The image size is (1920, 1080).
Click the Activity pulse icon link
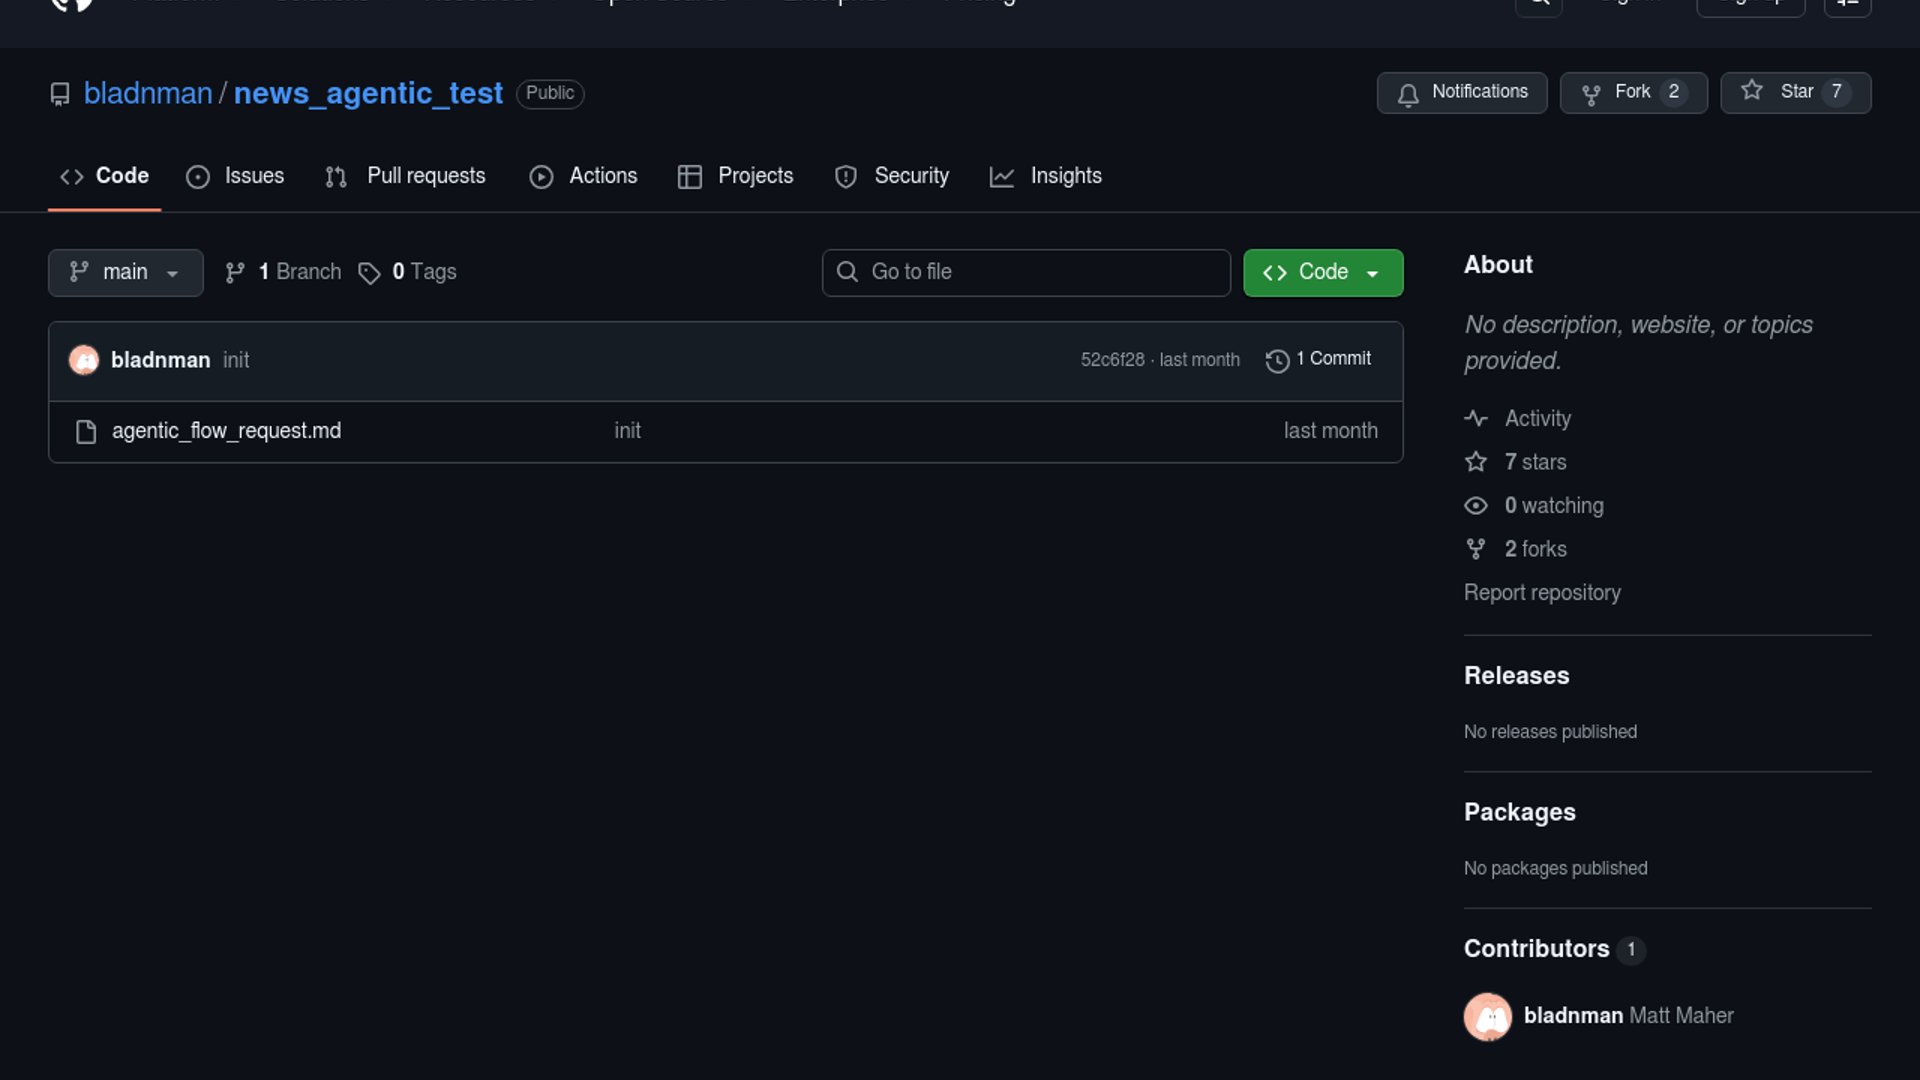1476,419
